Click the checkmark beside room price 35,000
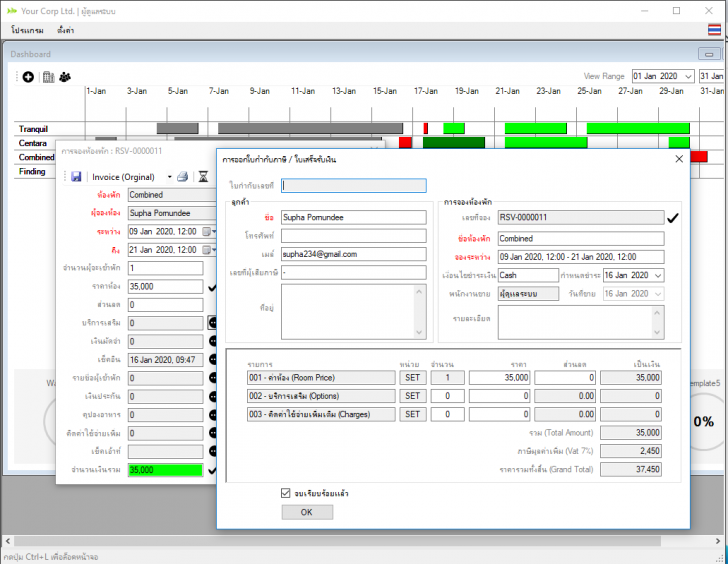Screen dimensions: 728x564 coord(213,287)
